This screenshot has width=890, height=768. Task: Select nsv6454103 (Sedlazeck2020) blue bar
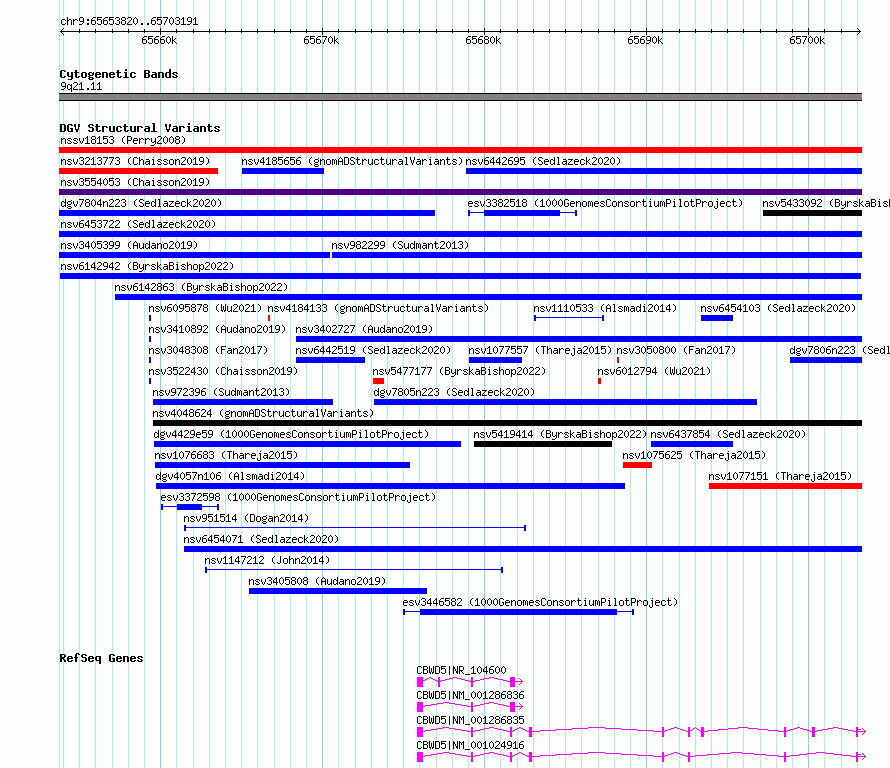pos(717,318)
